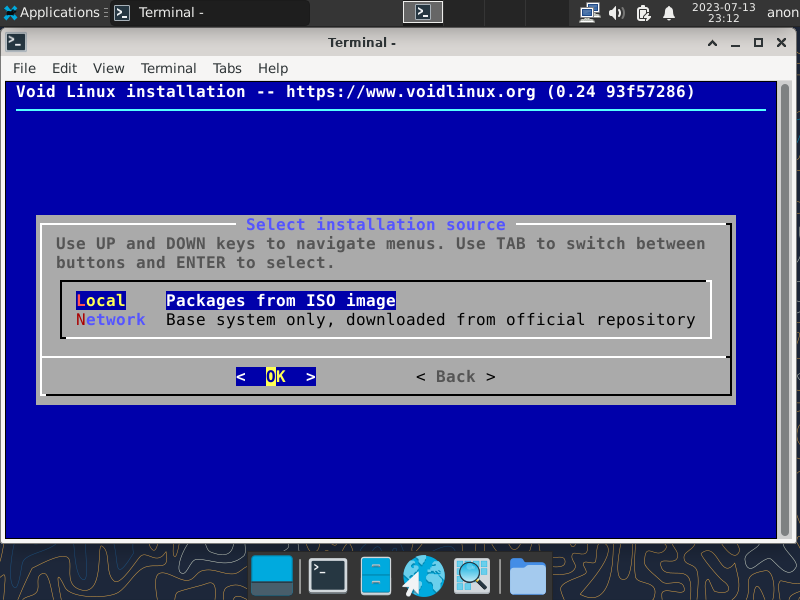Click the workspace switcher terminal thumbnail
This screenshot has height=600, width=800.
[x=423, y=12]
